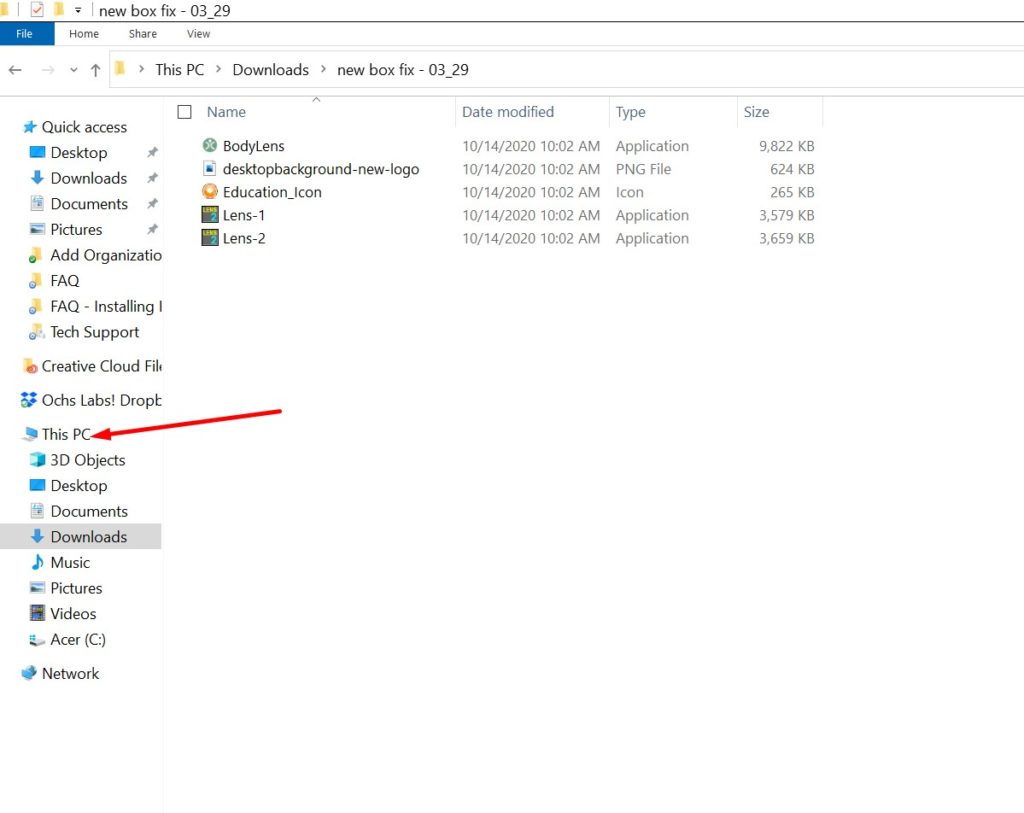This screenshot has width=1024, height=813.
Task: Open Quick Access Toolbar customize dropdown
Action: coord(78,11)
